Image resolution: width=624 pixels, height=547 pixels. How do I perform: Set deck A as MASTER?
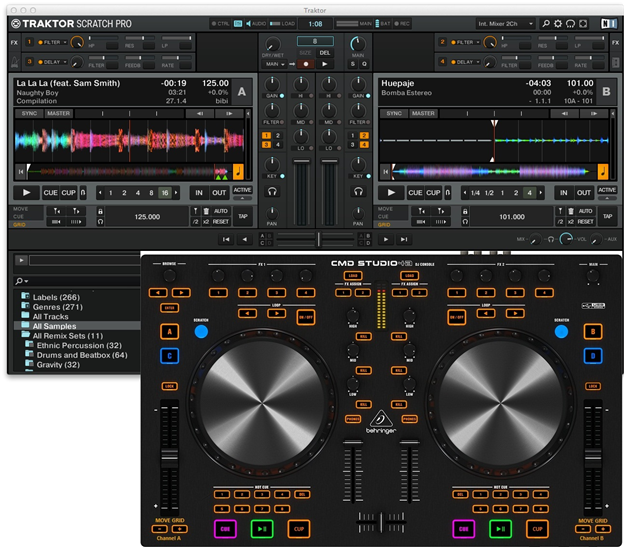(58, 113)
